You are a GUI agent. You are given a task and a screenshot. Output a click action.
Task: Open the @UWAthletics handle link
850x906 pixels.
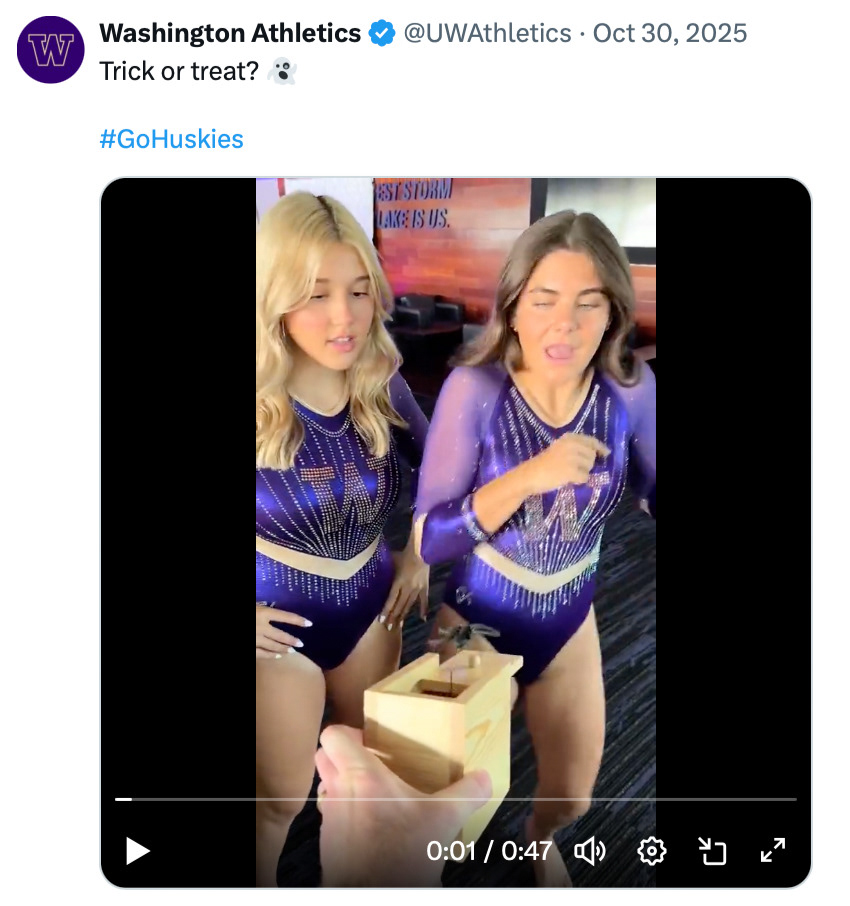(x=487, y=34)
